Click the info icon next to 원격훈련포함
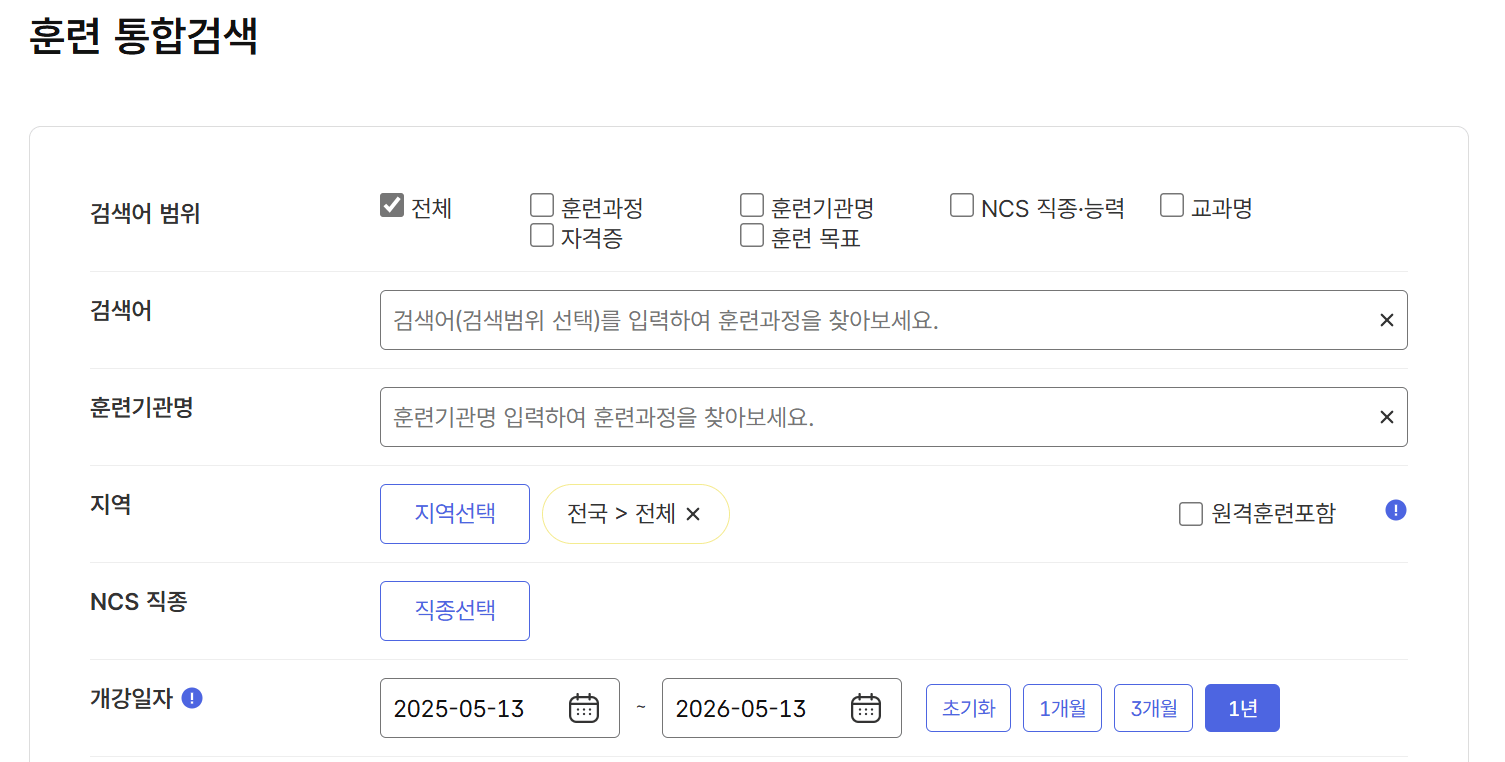This screenshot has height=762, width=1505. [x=1395, y=510]
